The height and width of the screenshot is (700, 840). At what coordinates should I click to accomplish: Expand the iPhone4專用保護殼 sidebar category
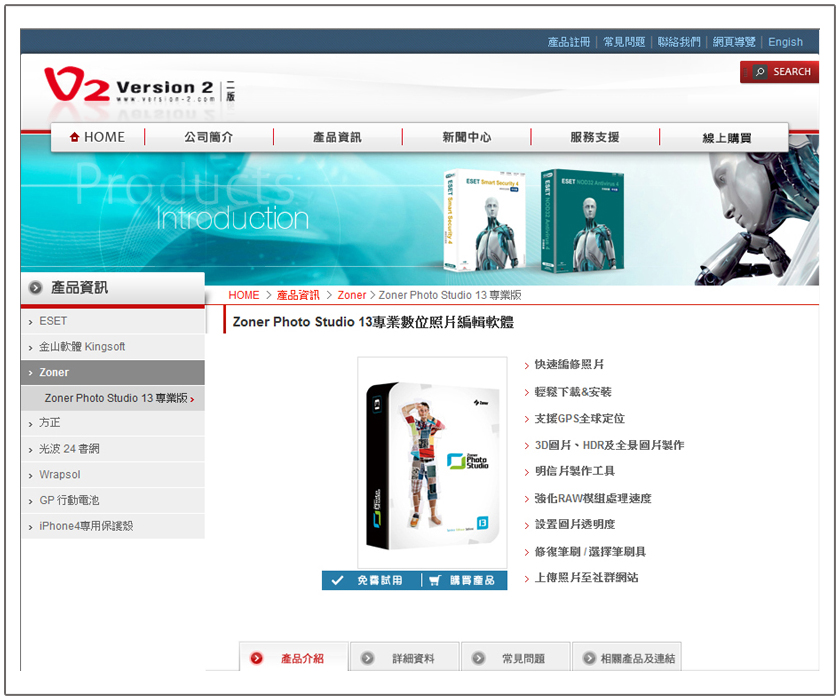[x=113, y=526]
